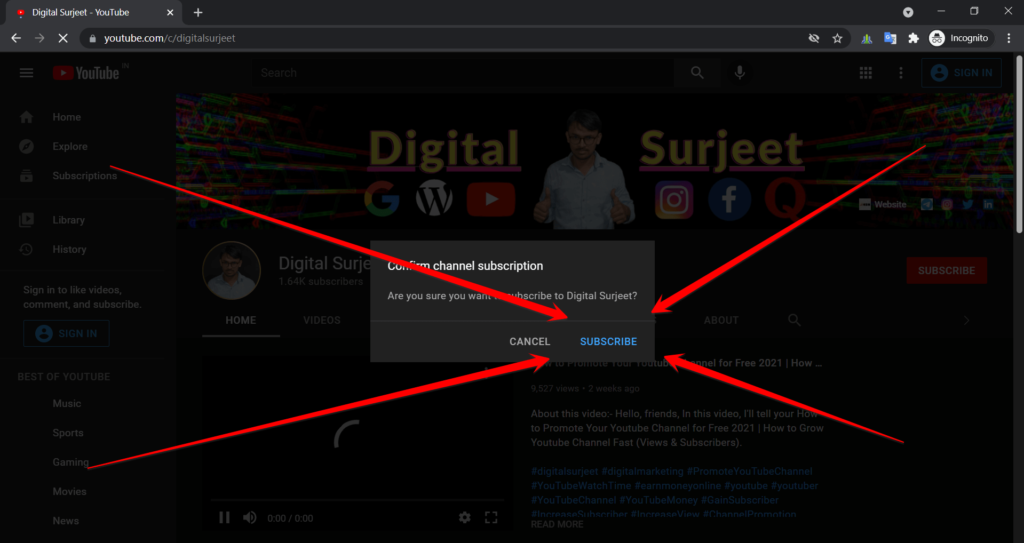This screenshot has height=543, width=1024.
Task: Open the Twitter icon on banner links
Action: pyautogui.click(x=967, y=205)
